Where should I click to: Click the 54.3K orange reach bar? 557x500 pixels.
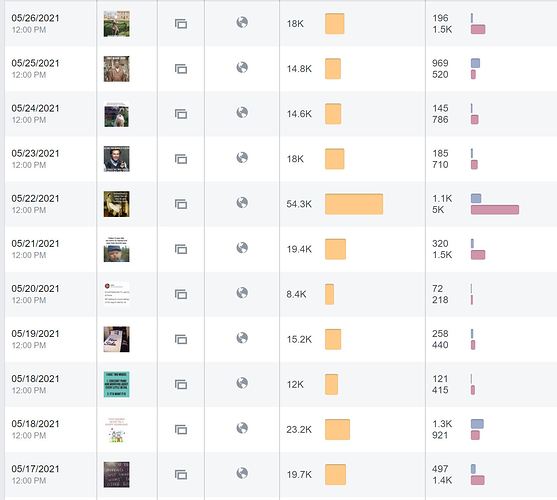click(x=354, y=204)
